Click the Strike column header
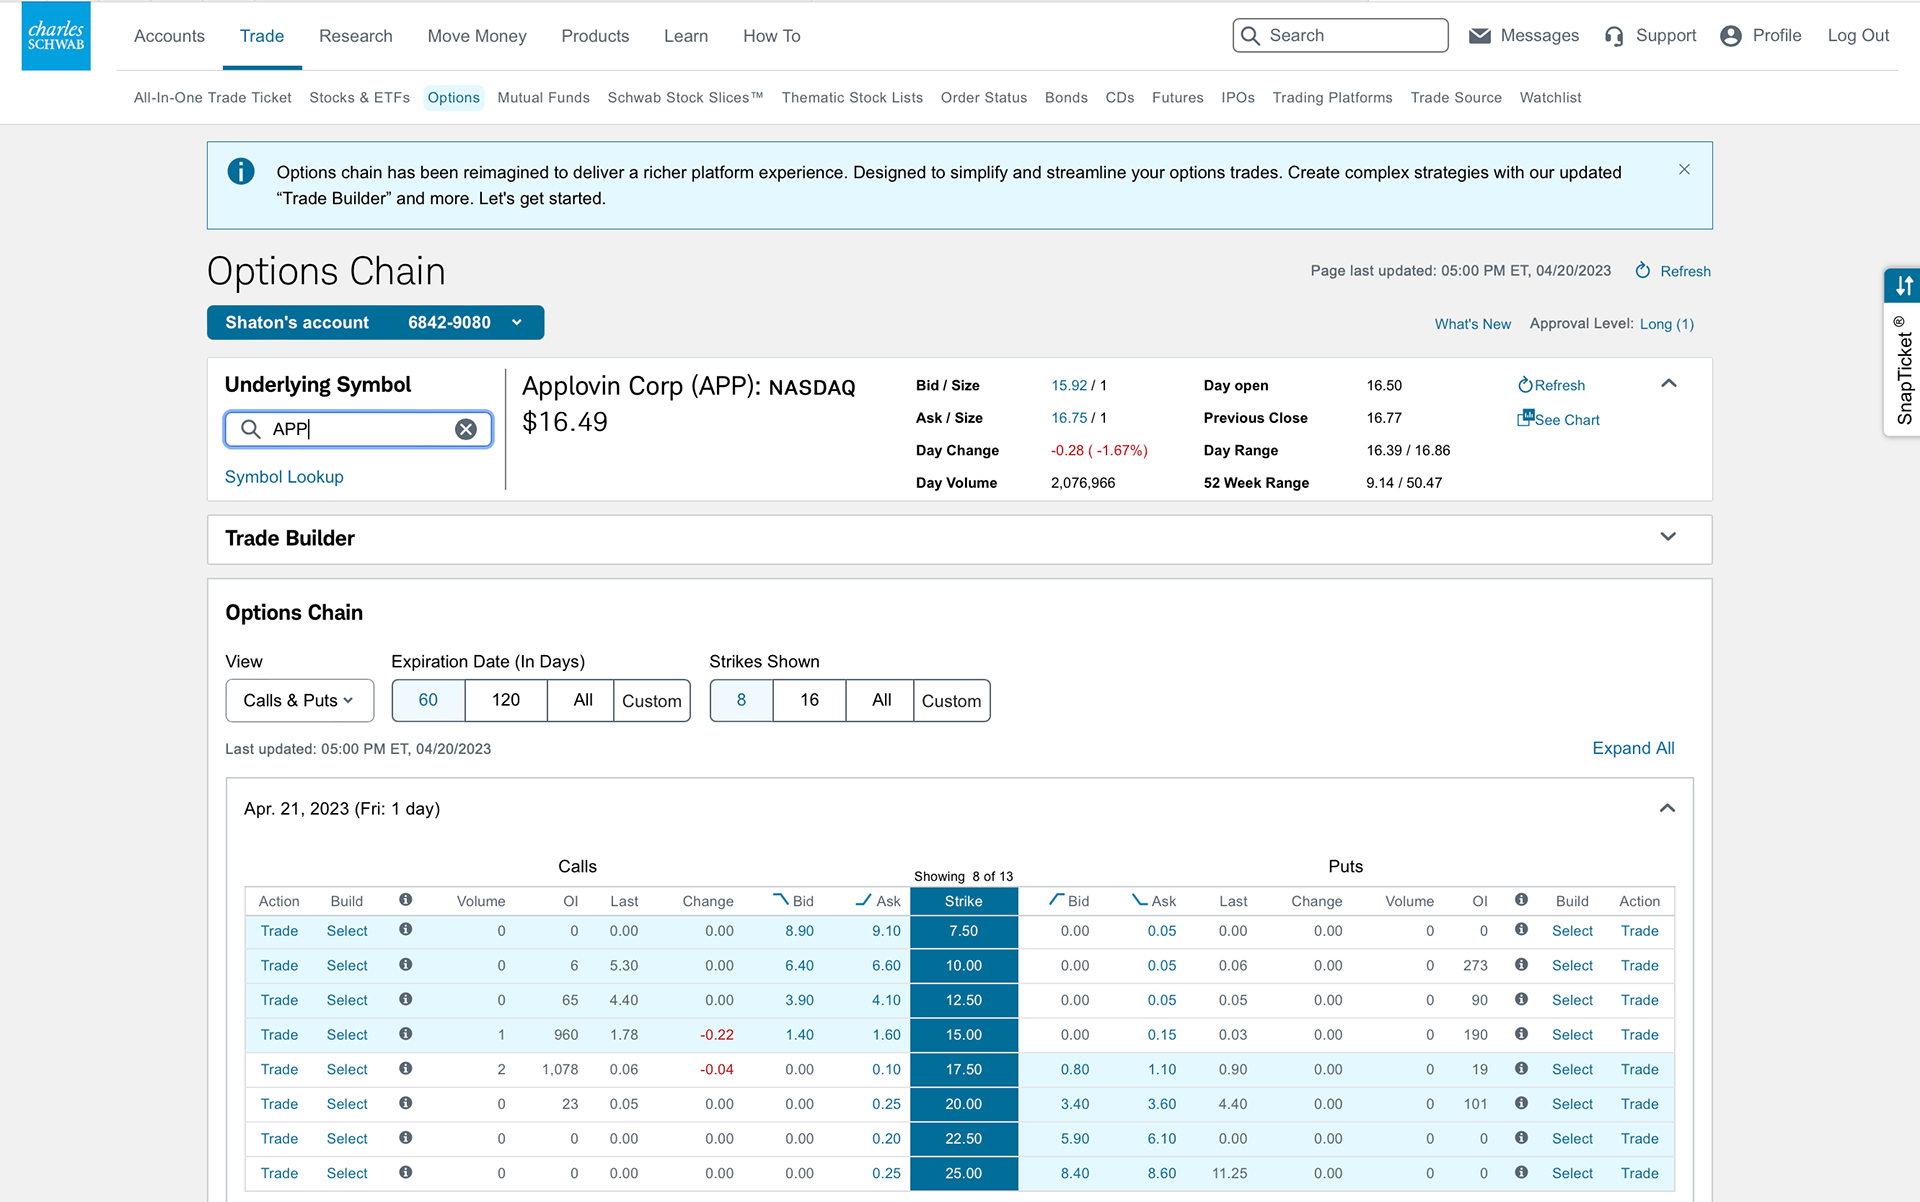This screenshot has height=1202, width=1920. (x=964, y=901)
